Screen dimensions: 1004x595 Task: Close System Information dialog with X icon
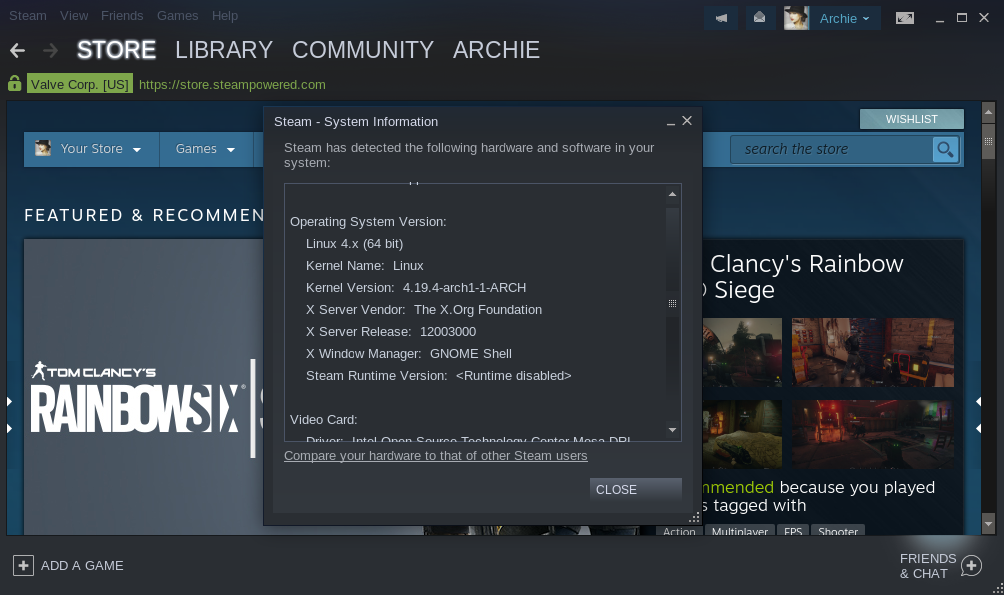687,120
